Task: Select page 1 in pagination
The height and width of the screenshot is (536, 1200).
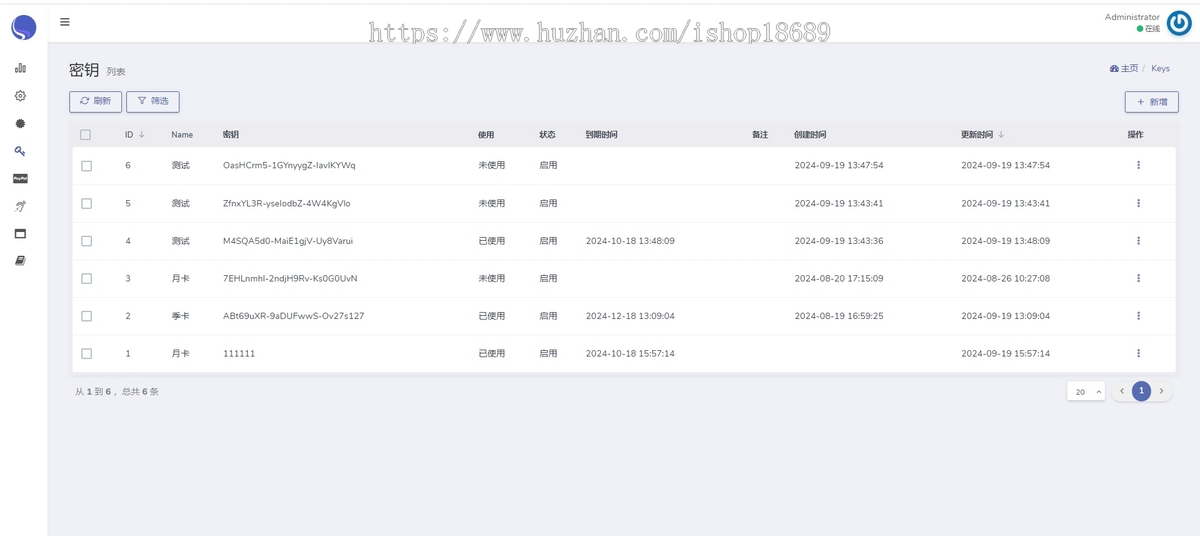Action: 1141,391
